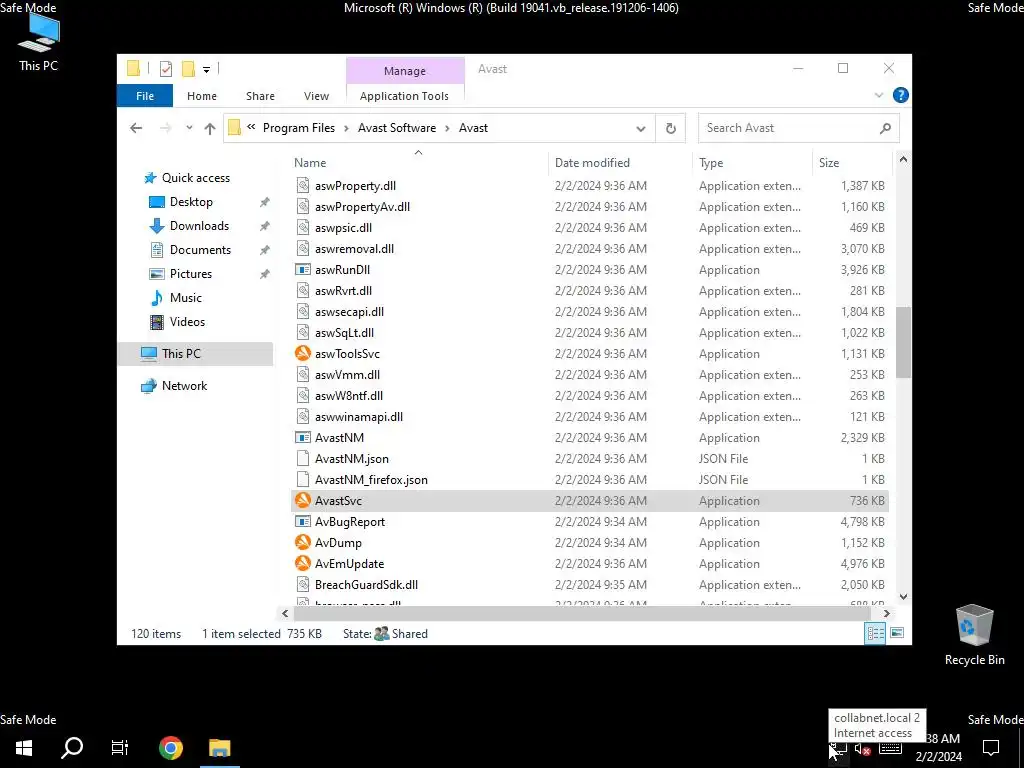Screen dimensions: 1024x768
Task: Open Customize Quick Access Toolbar dropdown
Action: pyautogui.click(x=206, y=69)
